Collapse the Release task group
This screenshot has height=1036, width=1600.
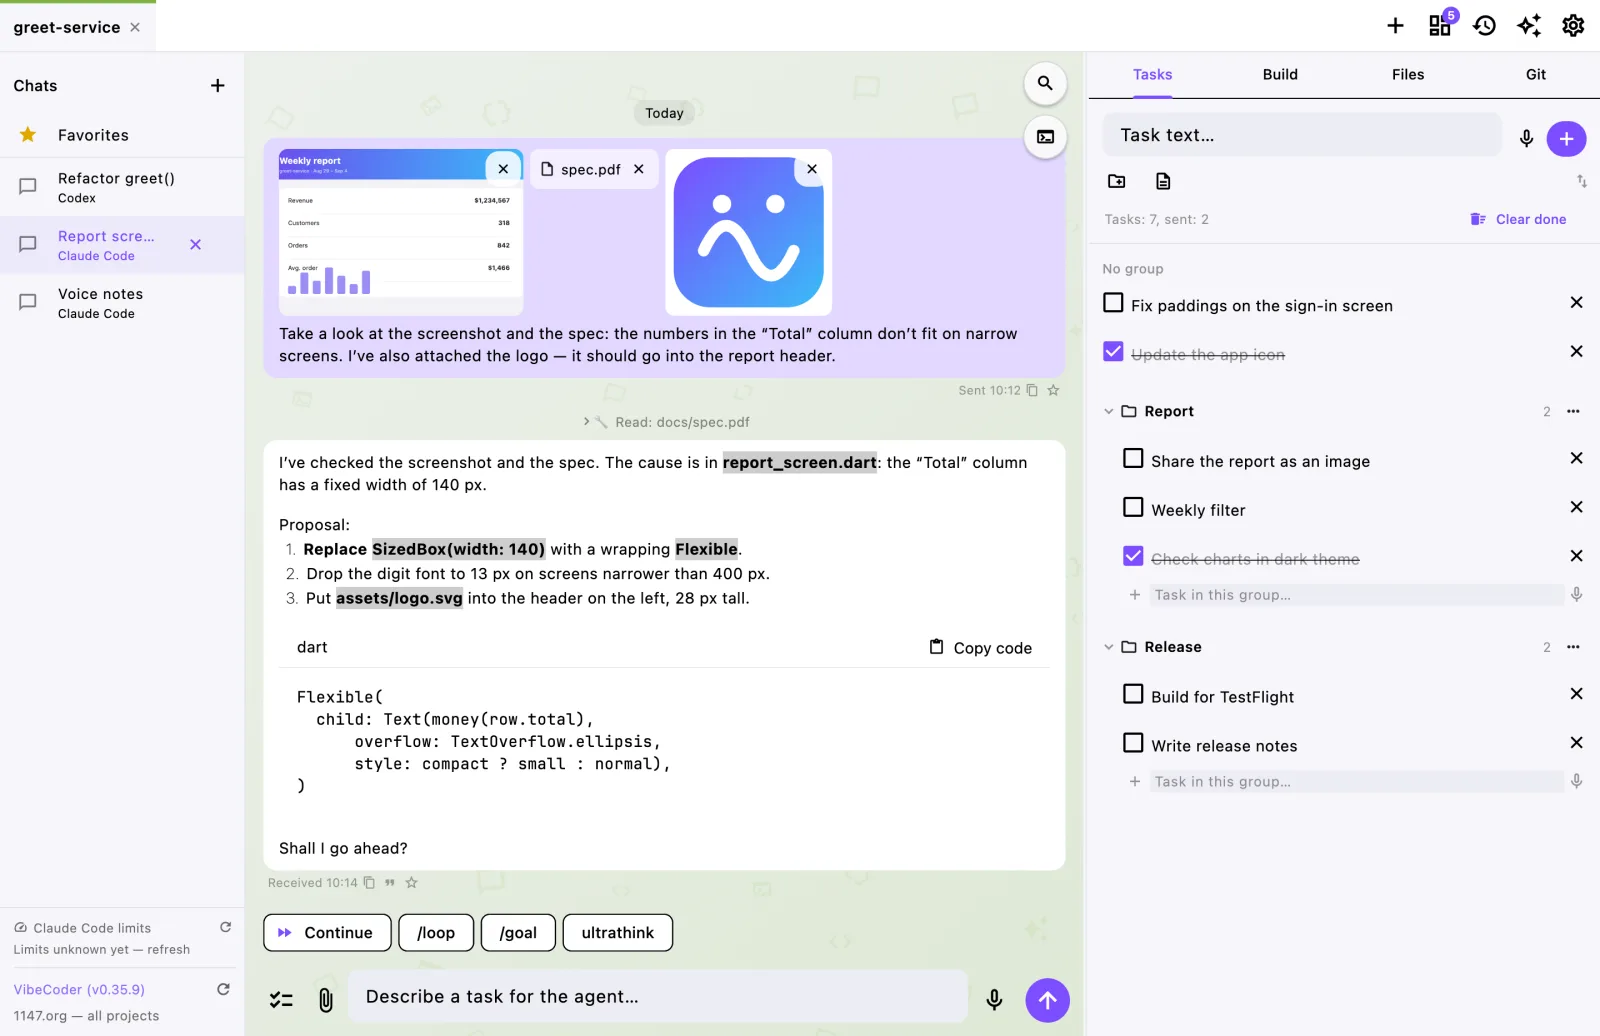point(1108,648)
